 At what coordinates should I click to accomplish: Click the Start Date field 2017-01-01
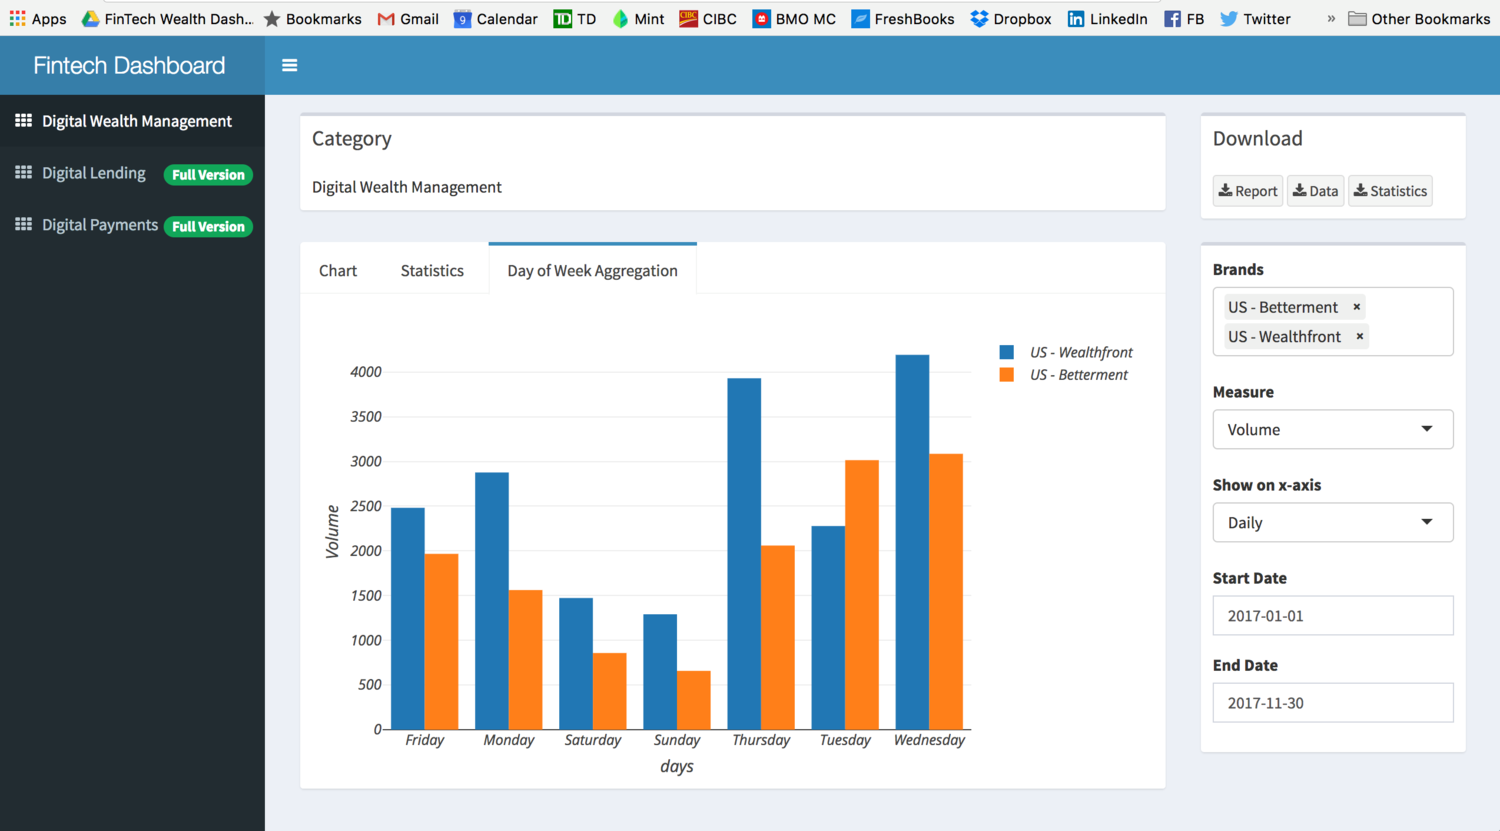[x=1333, y=615]
